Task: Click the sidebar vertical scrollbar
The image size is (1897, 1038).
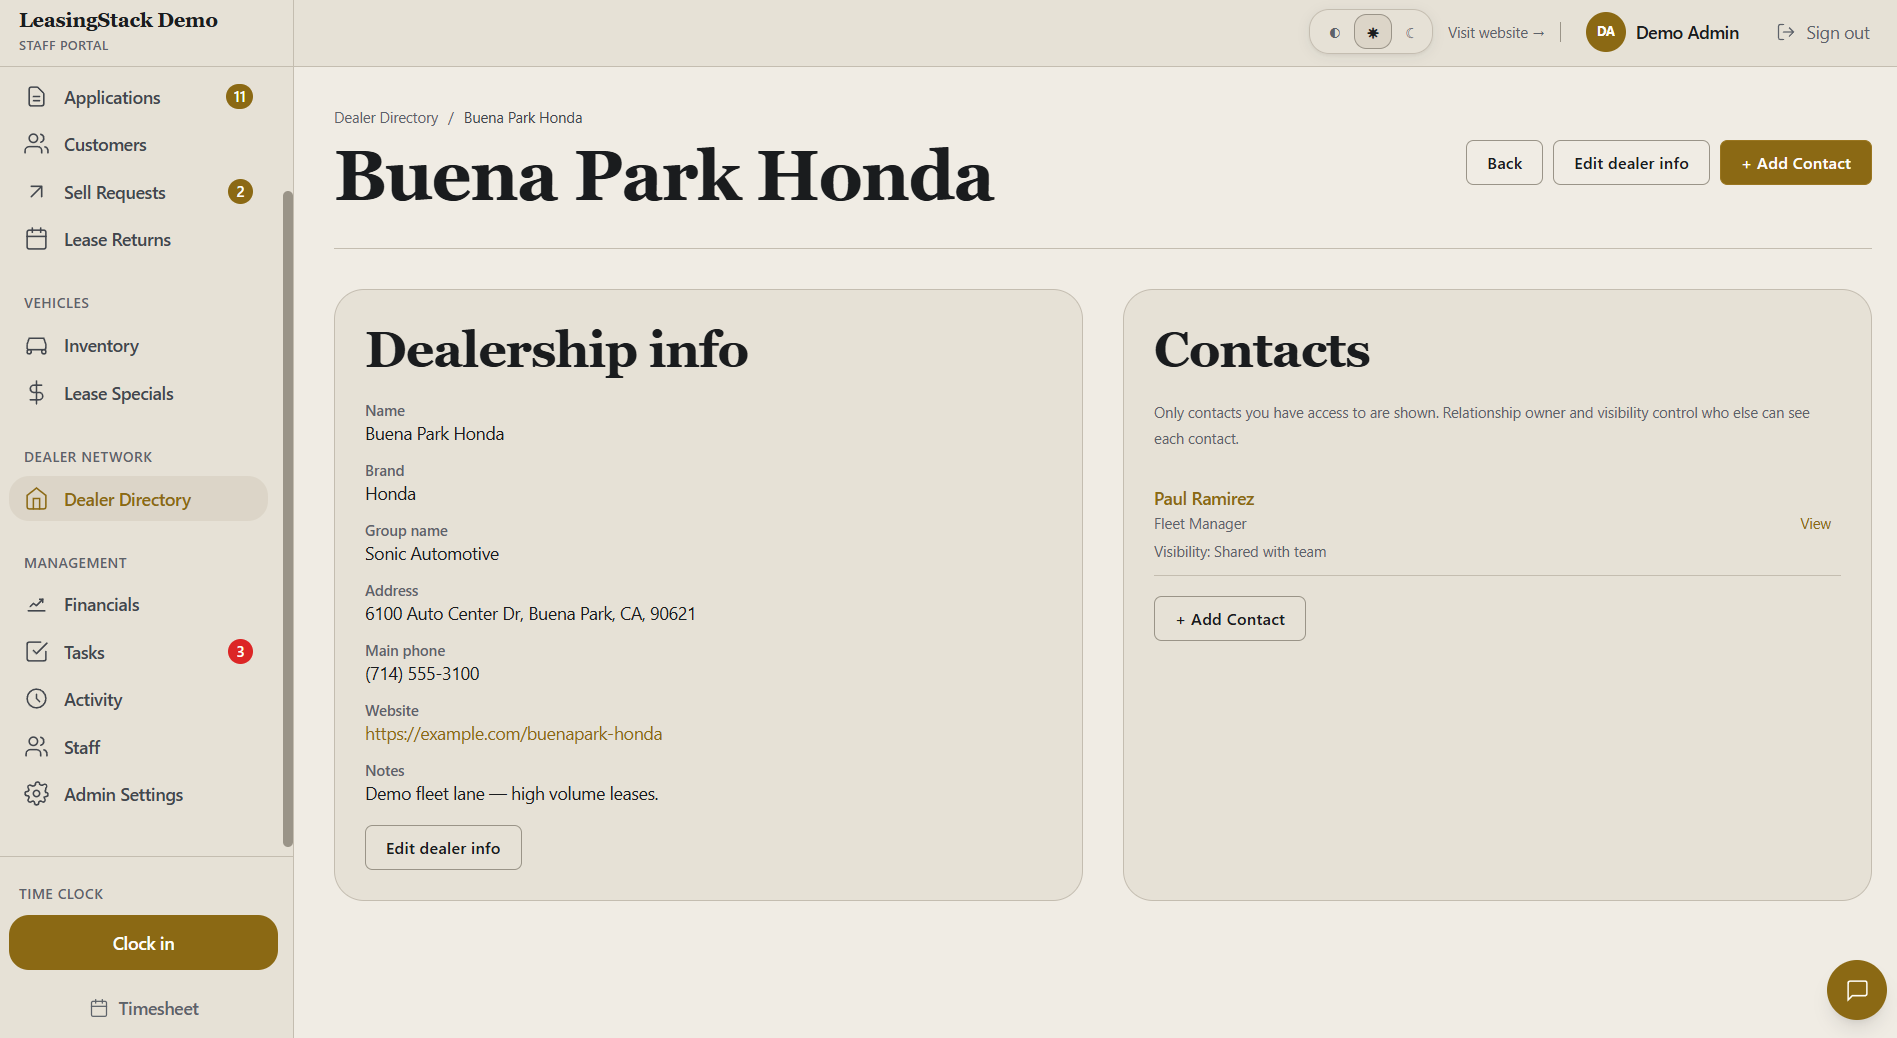Action: click(x=288, y=518)
